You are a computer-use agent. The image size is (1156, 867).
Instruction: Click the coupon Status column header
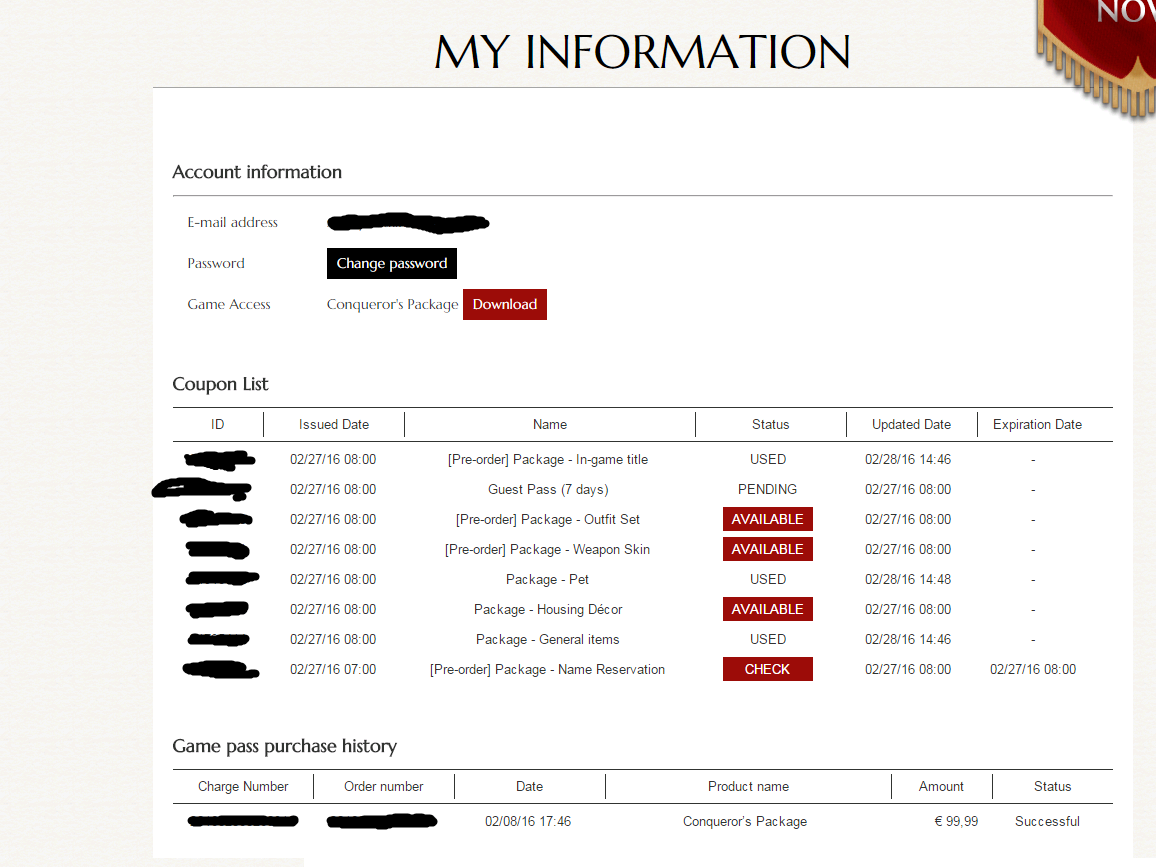770,425
